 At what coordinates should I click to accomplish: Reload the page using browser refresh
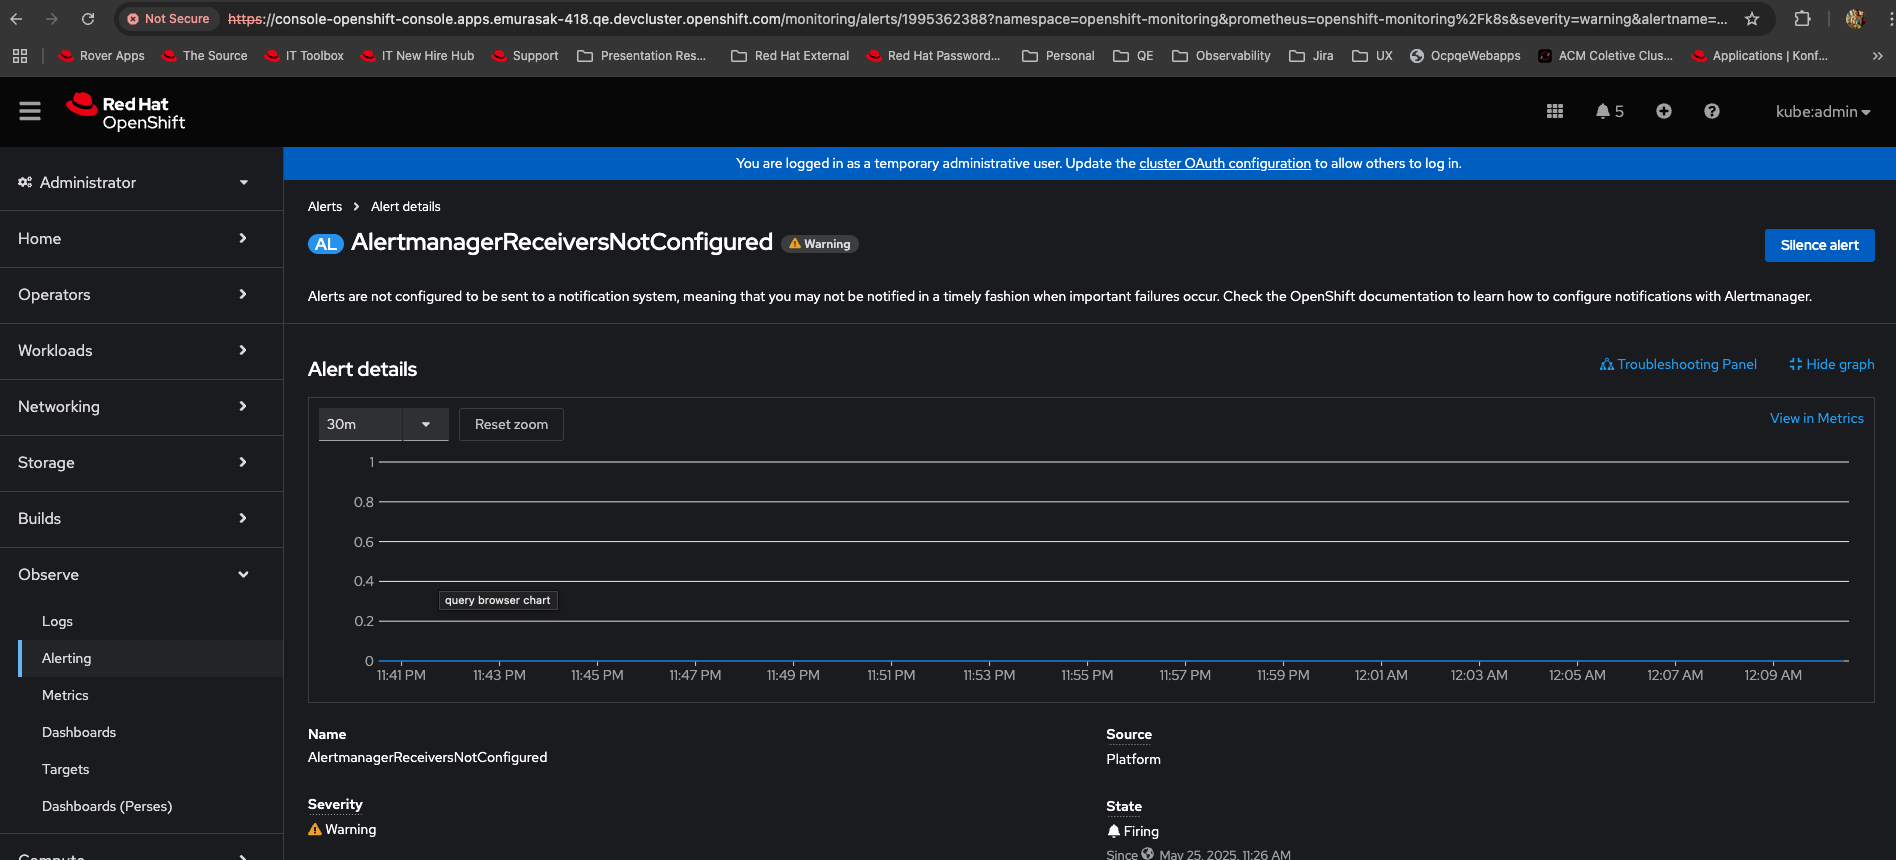tap(88, 19)
